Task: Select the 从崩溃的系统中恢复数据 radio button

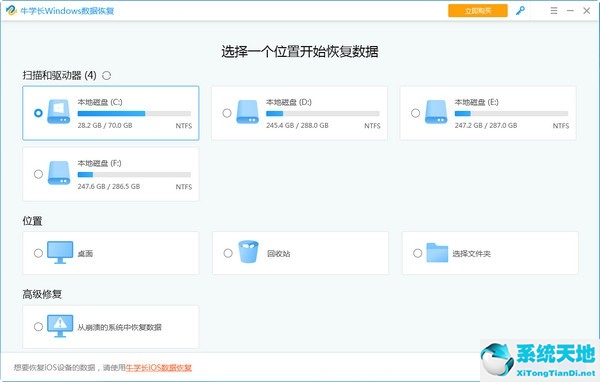Action: [x=38, y=327]
